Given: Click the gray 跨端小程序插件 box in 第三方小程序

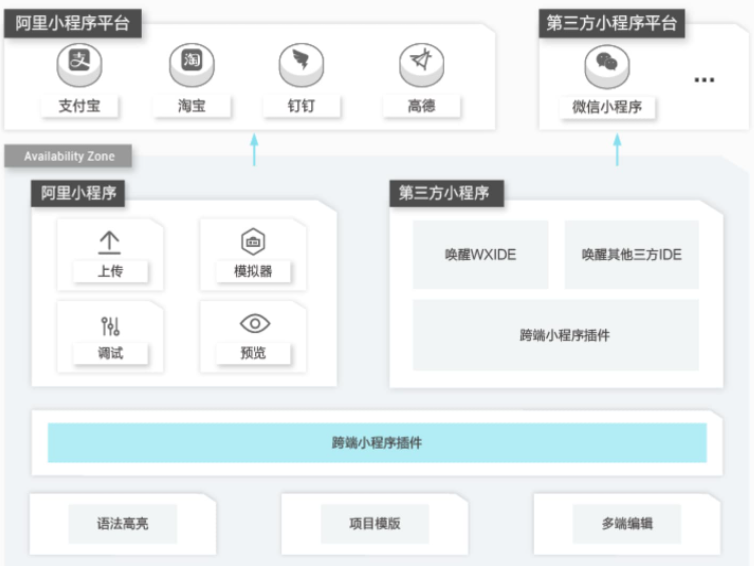Looking at the screenshot, I should (556, 335).
